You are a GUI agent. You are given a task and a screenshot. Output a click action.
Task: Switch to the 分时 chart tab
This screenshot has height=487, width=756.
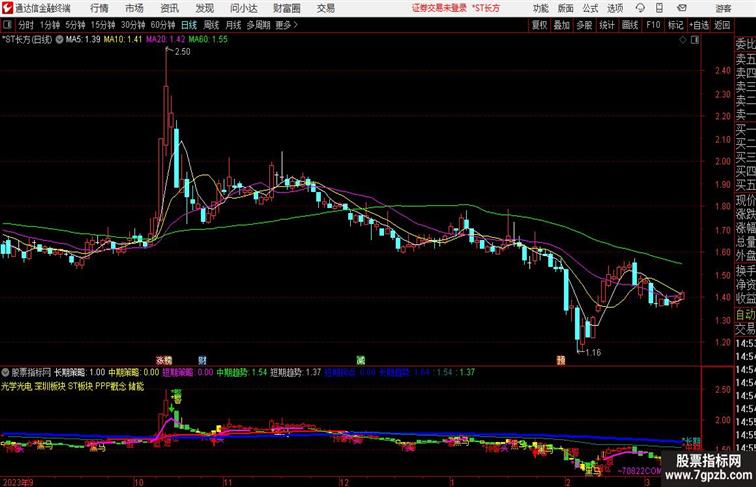point(26,25)
